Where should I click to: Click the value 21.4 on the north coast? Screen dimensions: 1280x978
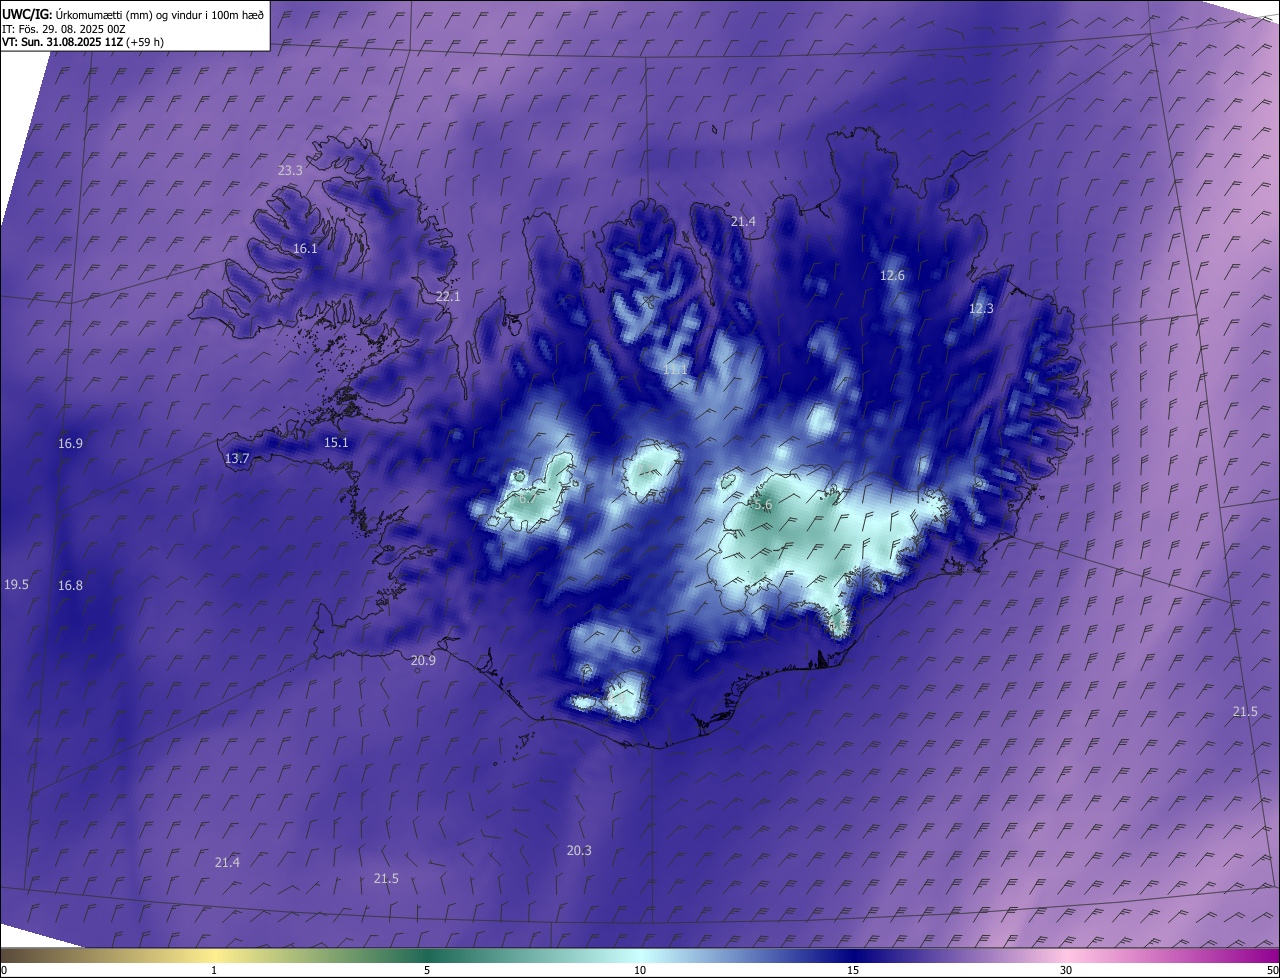pyautogui.click(x=743, y=222)
